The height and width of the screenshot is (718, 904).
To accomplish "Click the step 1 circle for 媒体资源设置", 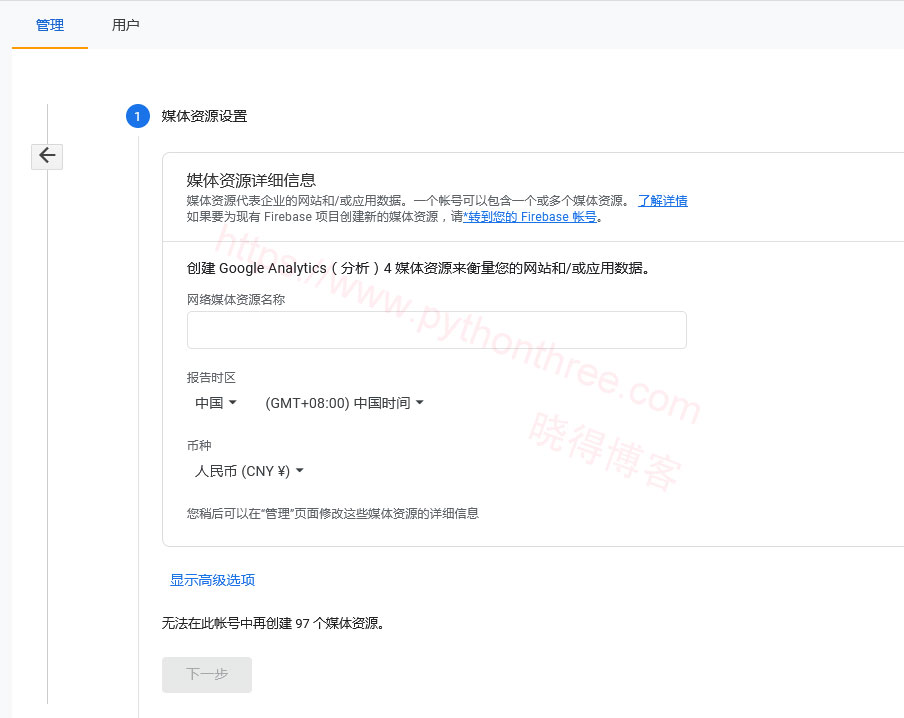I will tap(137, 116).
